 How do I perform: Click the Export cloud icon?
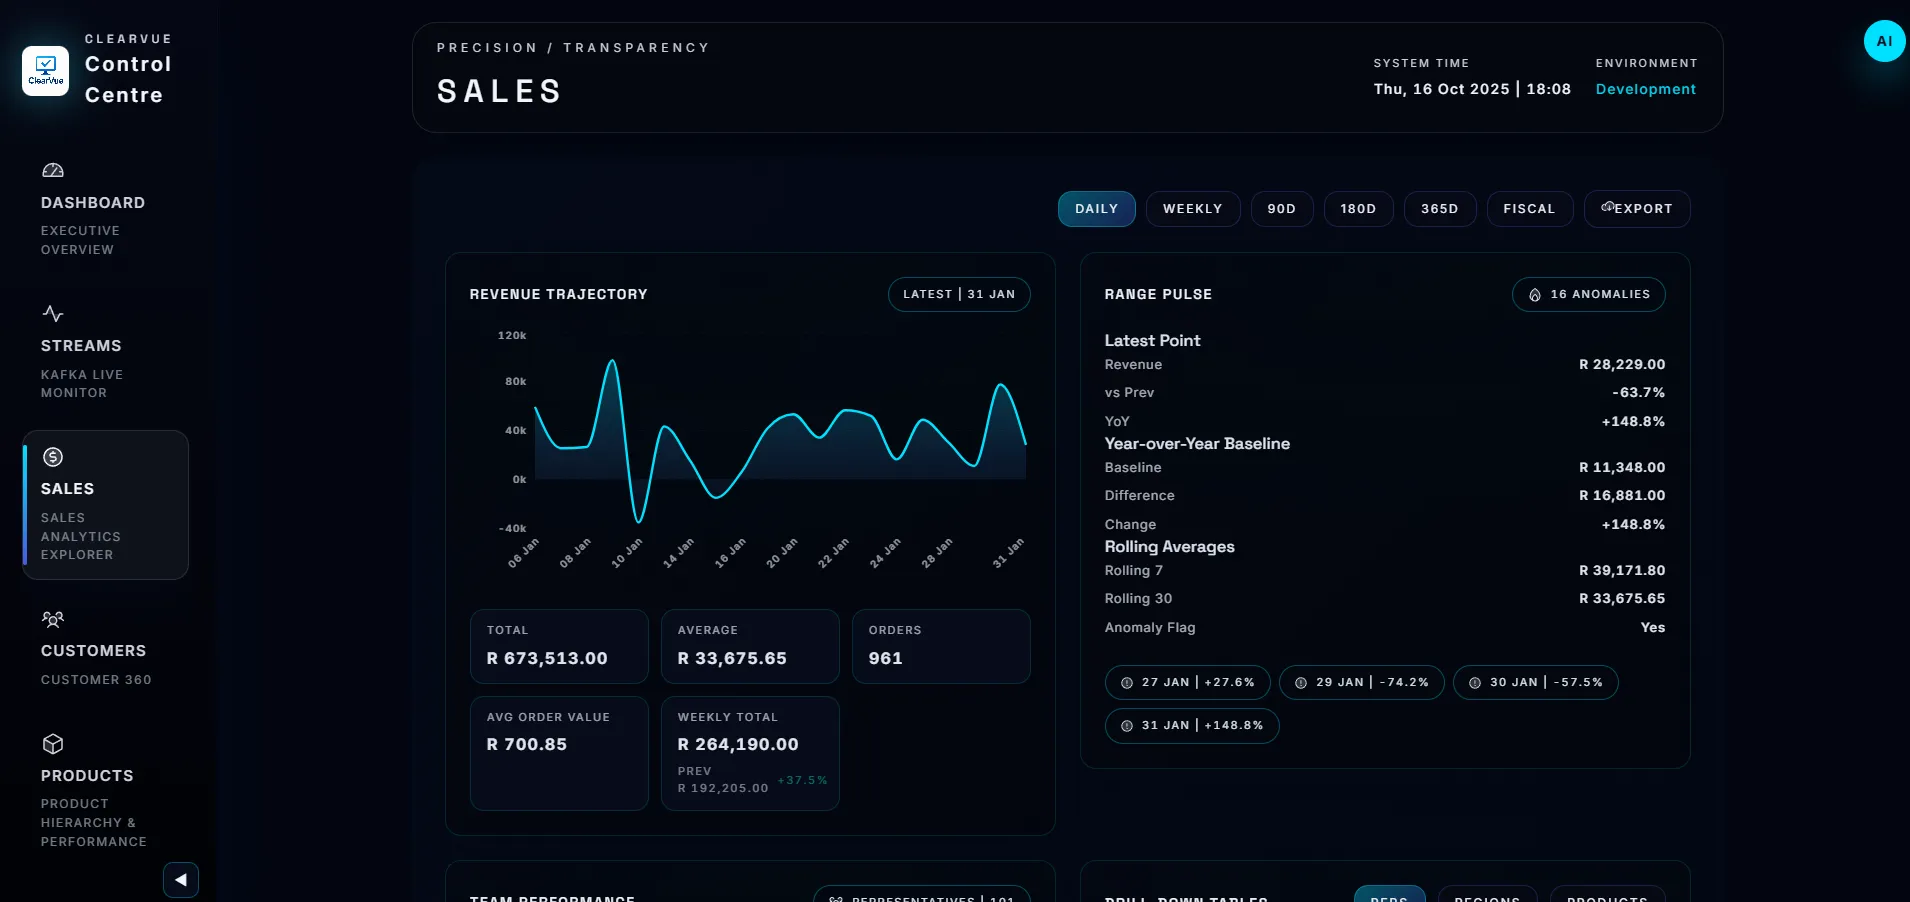point(1608,208)
